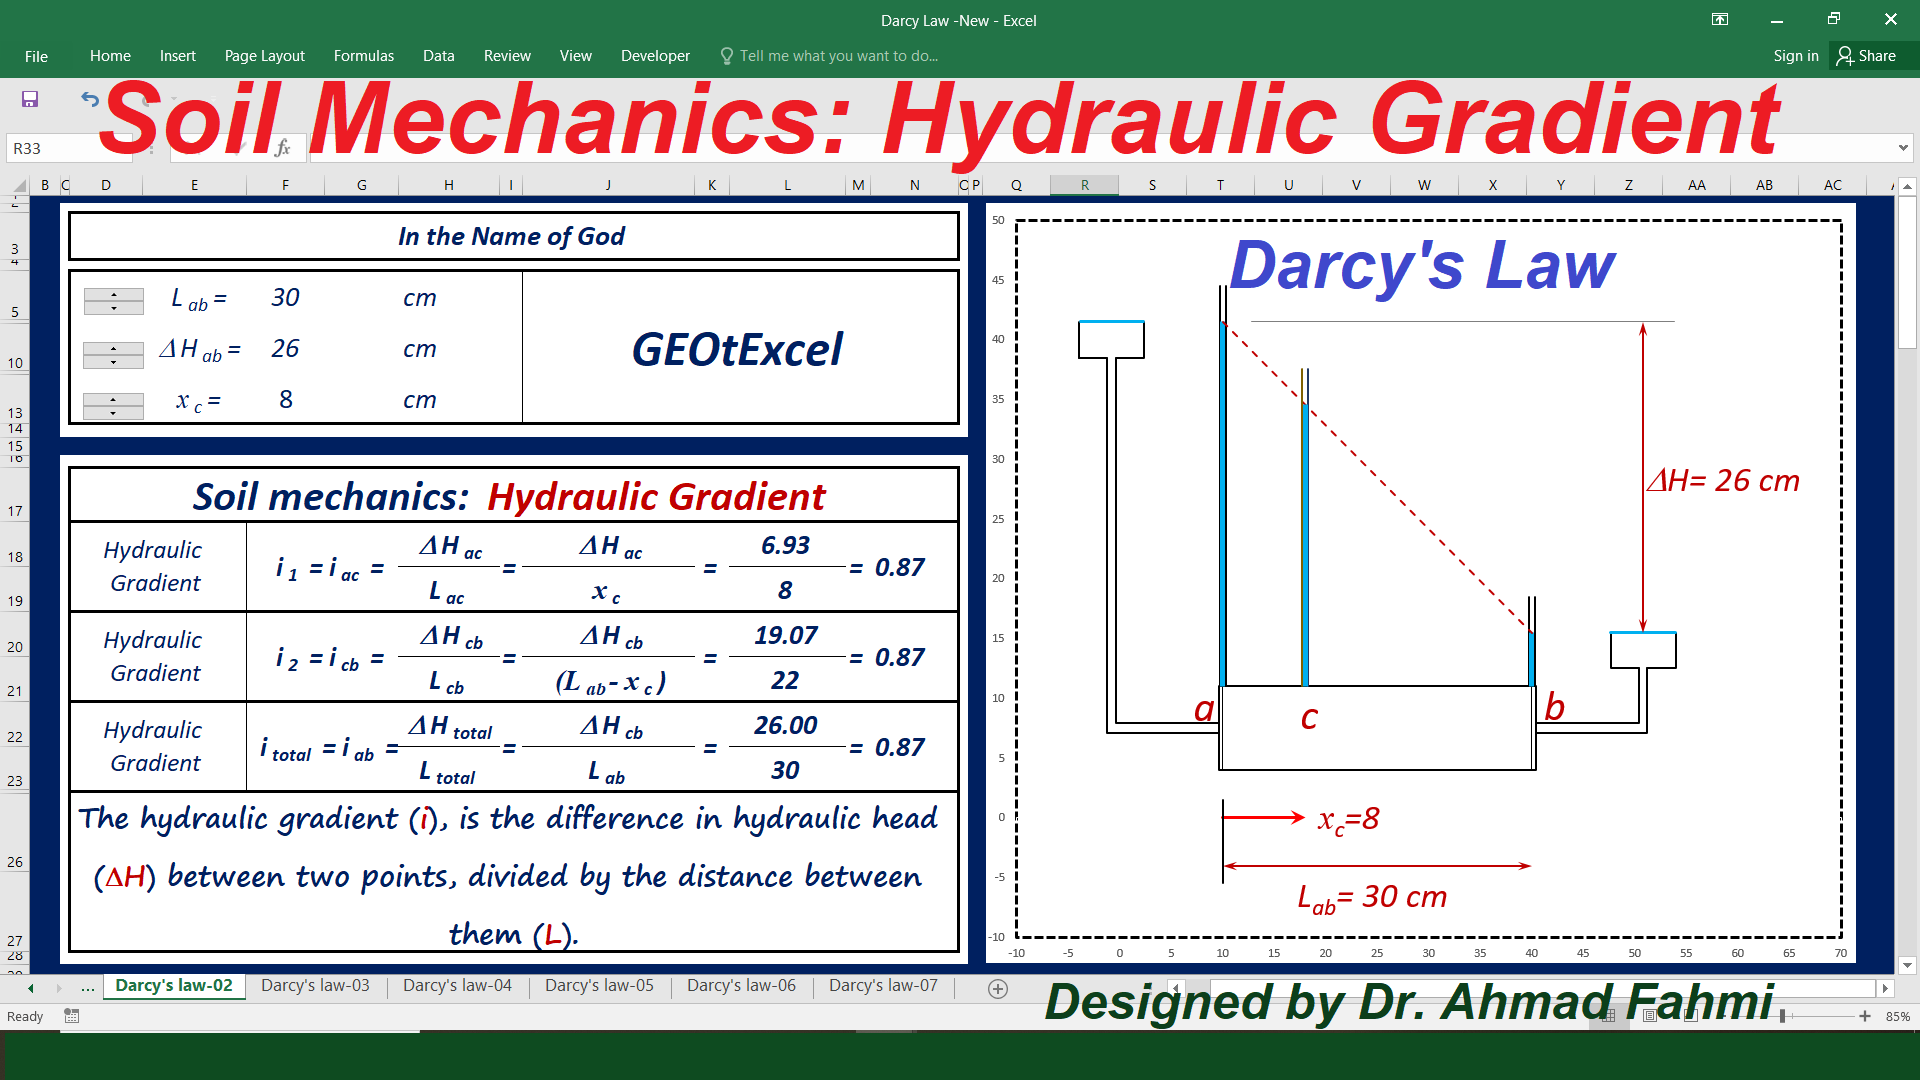Screen dimensions: 1920x1080
Task: Open the Page Layout ribbon tab
Action: coord(265,56)
